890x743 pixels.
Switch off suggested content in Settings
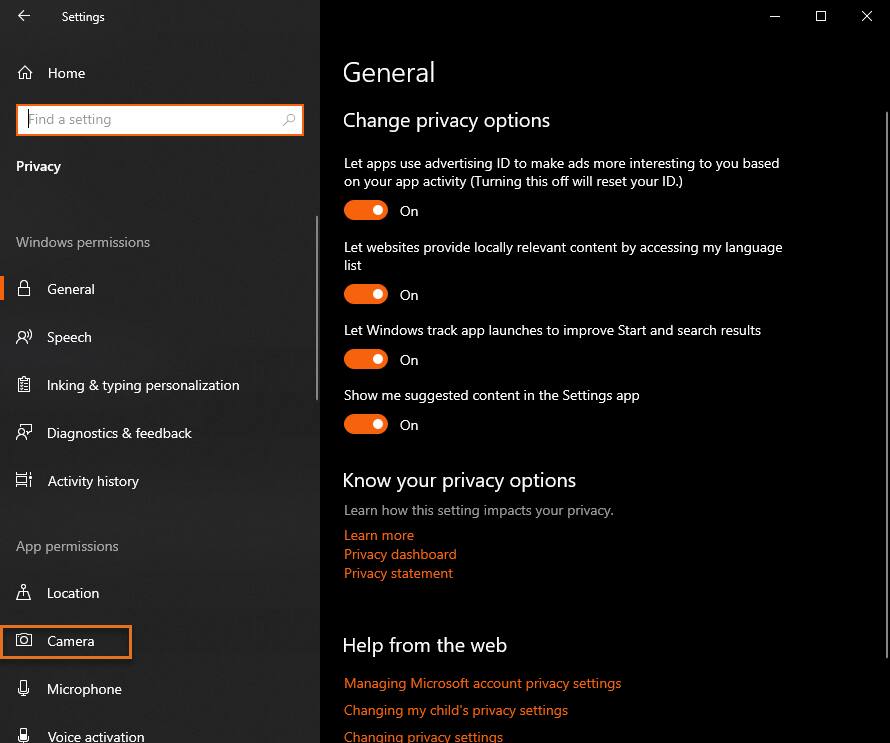(366, 425)
